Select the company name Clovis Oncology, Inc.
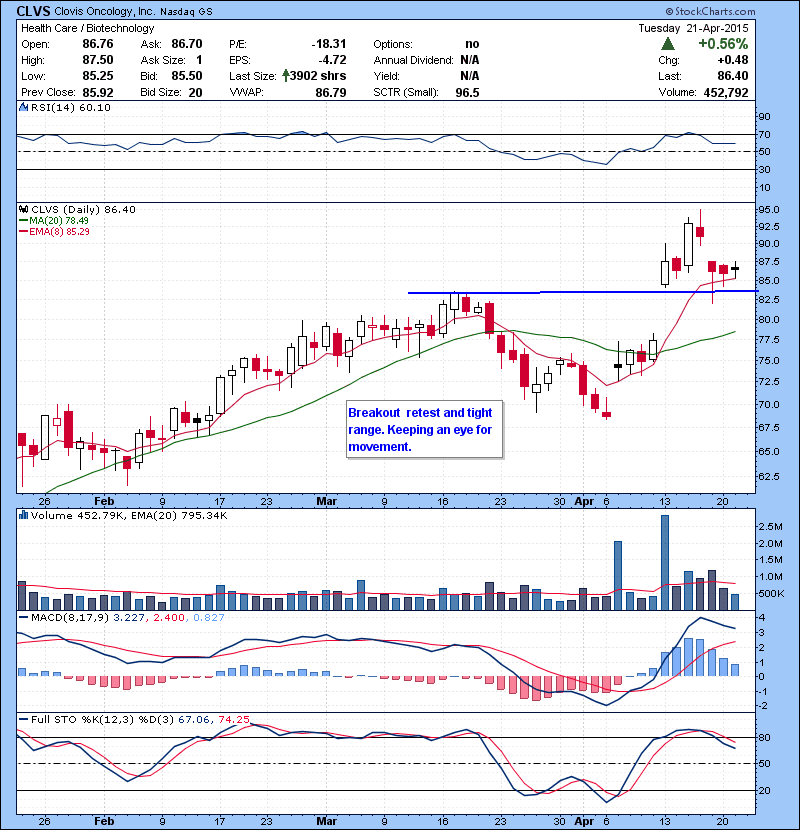 click(105, 11)
